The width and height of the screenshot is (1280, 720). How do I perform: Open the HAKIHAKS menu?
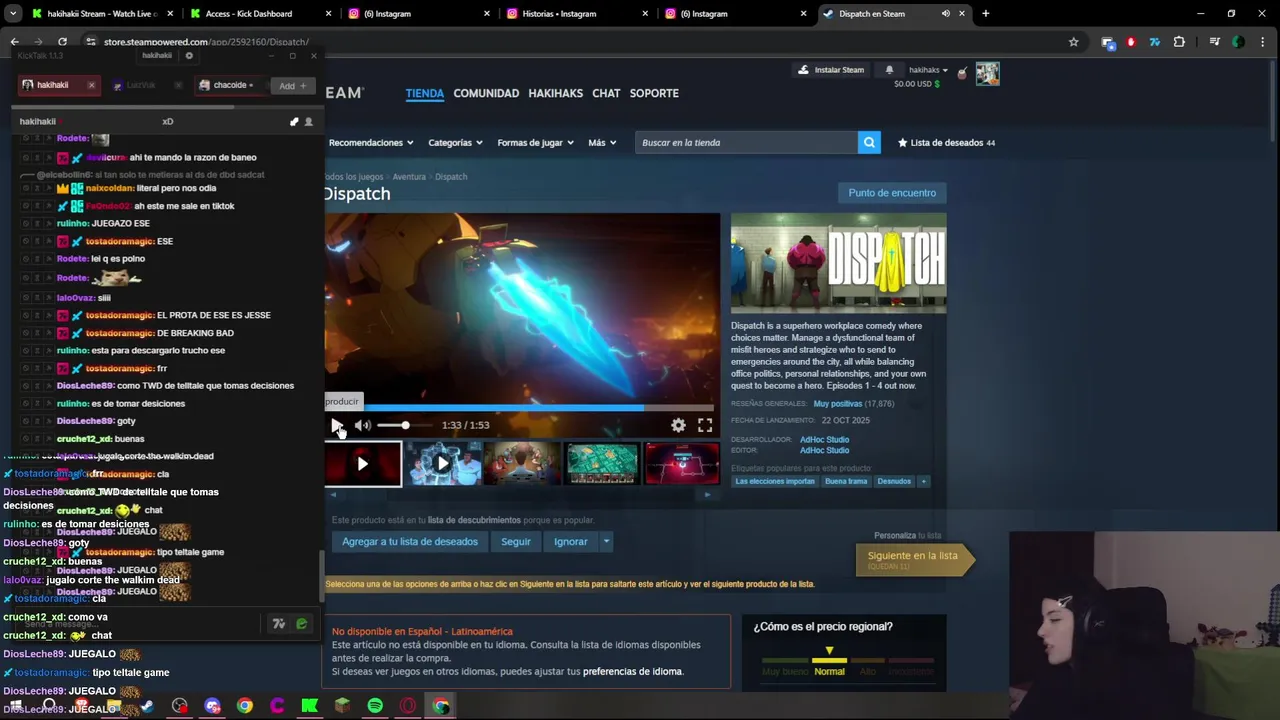click(x=555, y=93)
